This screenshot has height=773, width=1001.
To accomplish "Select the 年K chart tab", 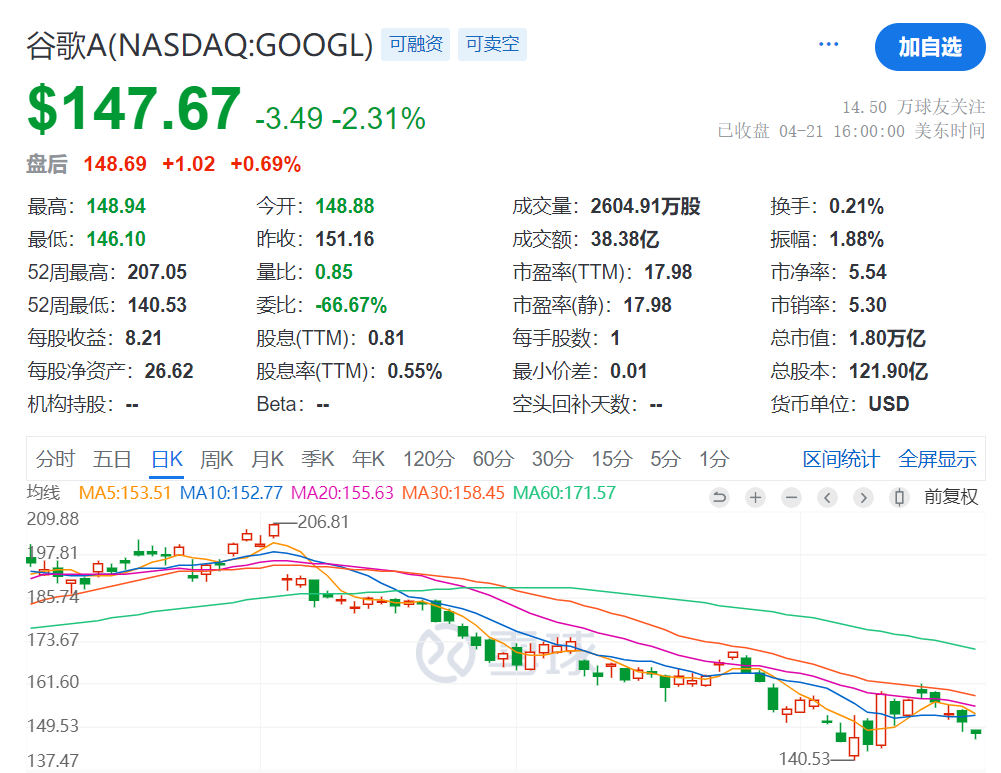I will [x=368, y=459].
